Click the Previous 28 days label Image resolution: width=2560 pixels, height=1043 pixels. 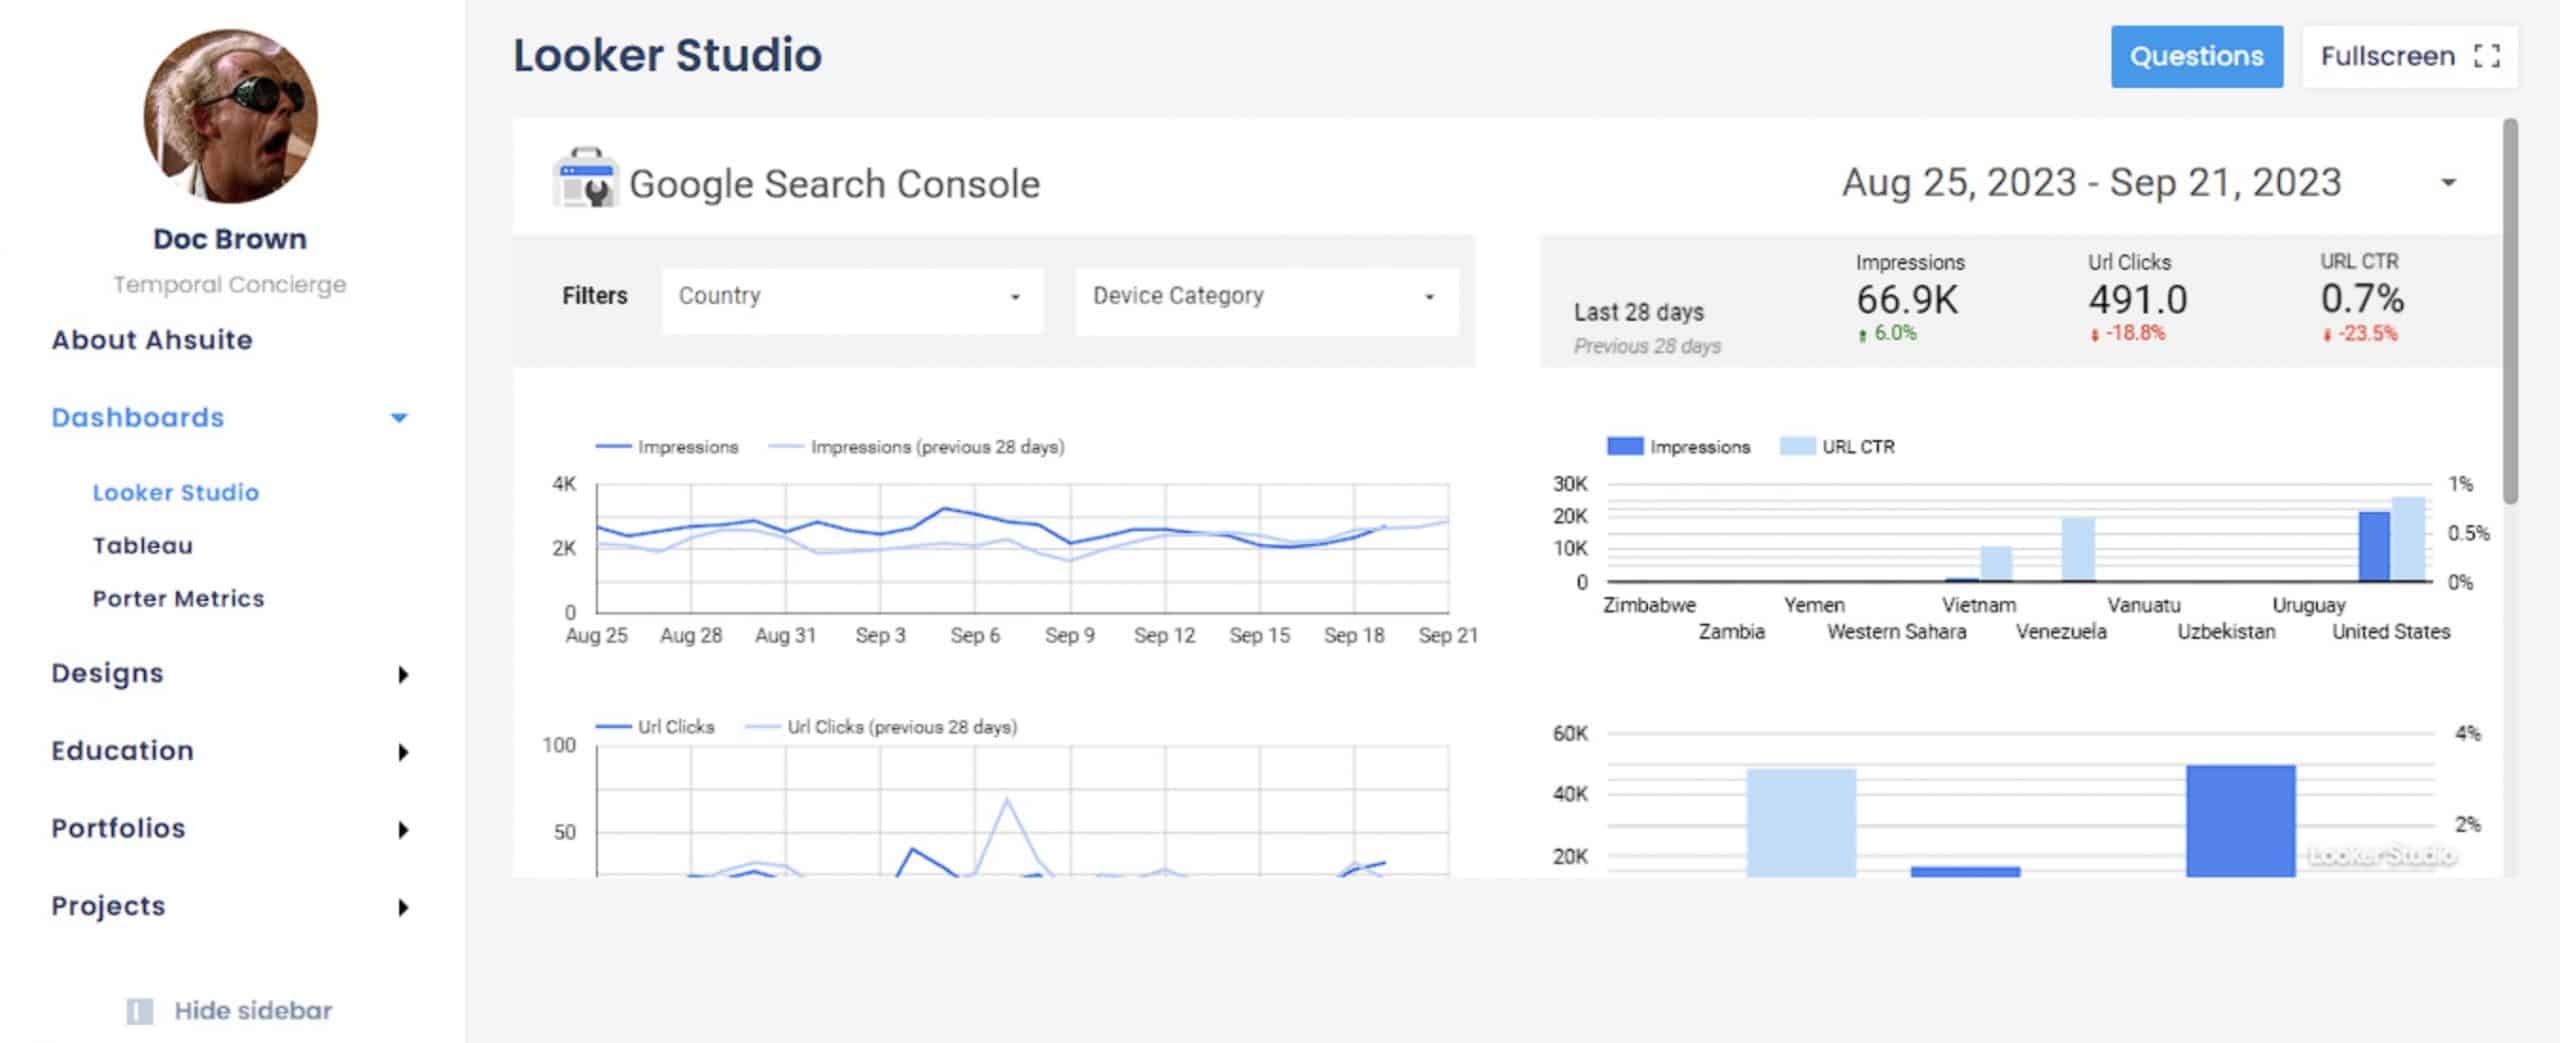[x=1647, y=346]
